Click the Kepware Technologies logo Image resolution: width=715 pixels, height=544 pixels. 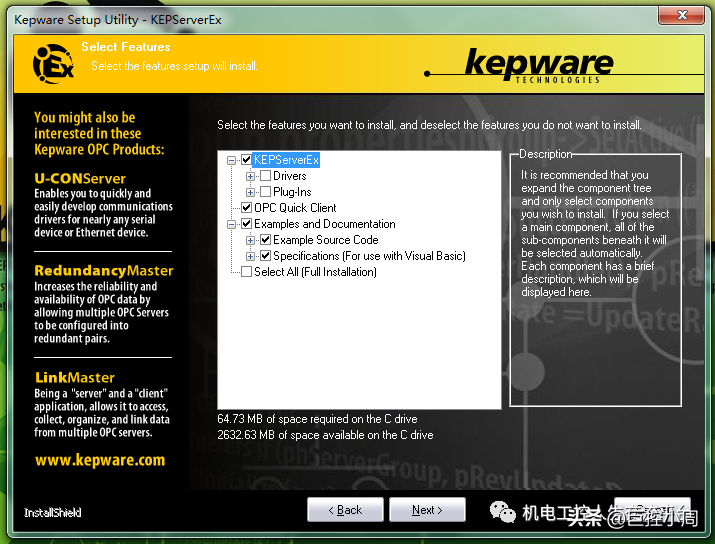tap(540, 65)
